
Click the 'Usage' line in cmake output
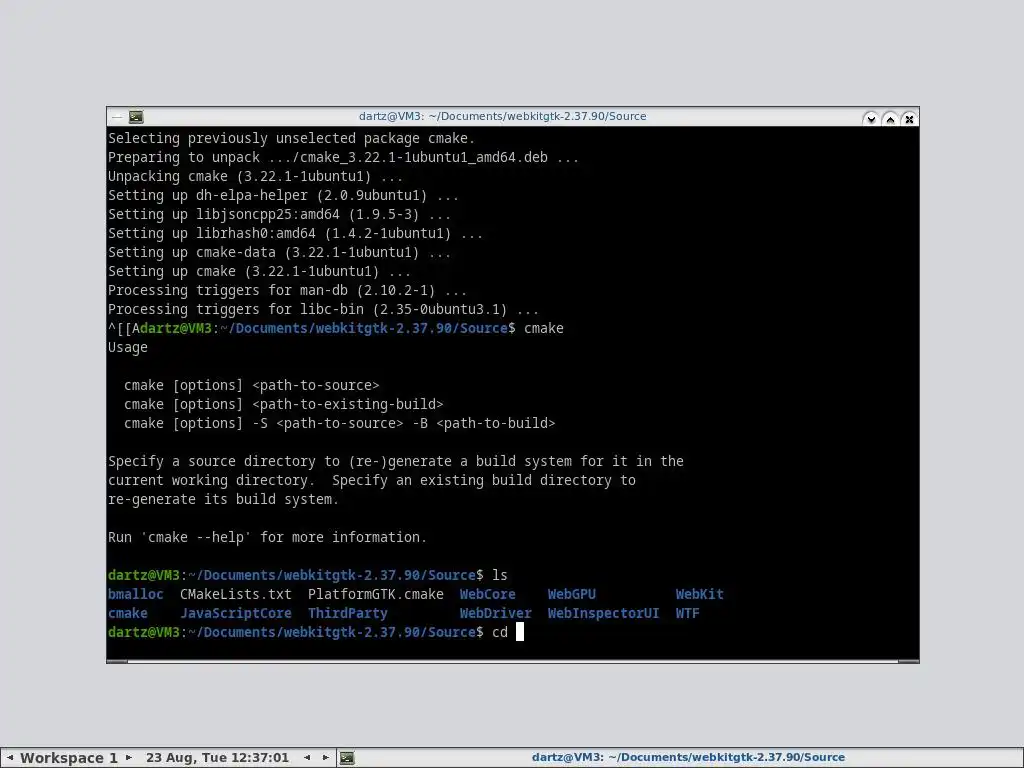coord(128,347)
